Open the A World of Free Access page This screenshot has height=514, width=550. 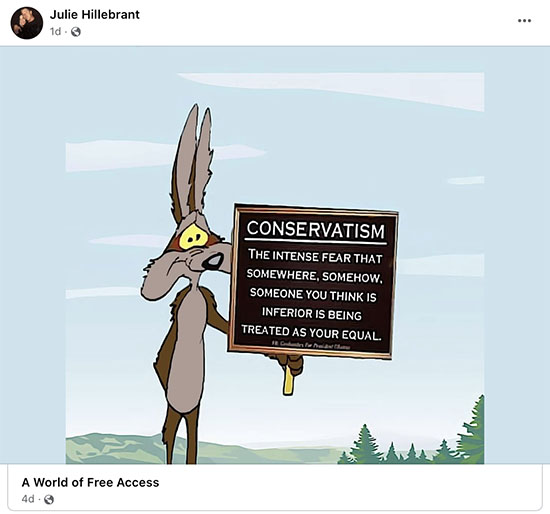pos(90,482)
